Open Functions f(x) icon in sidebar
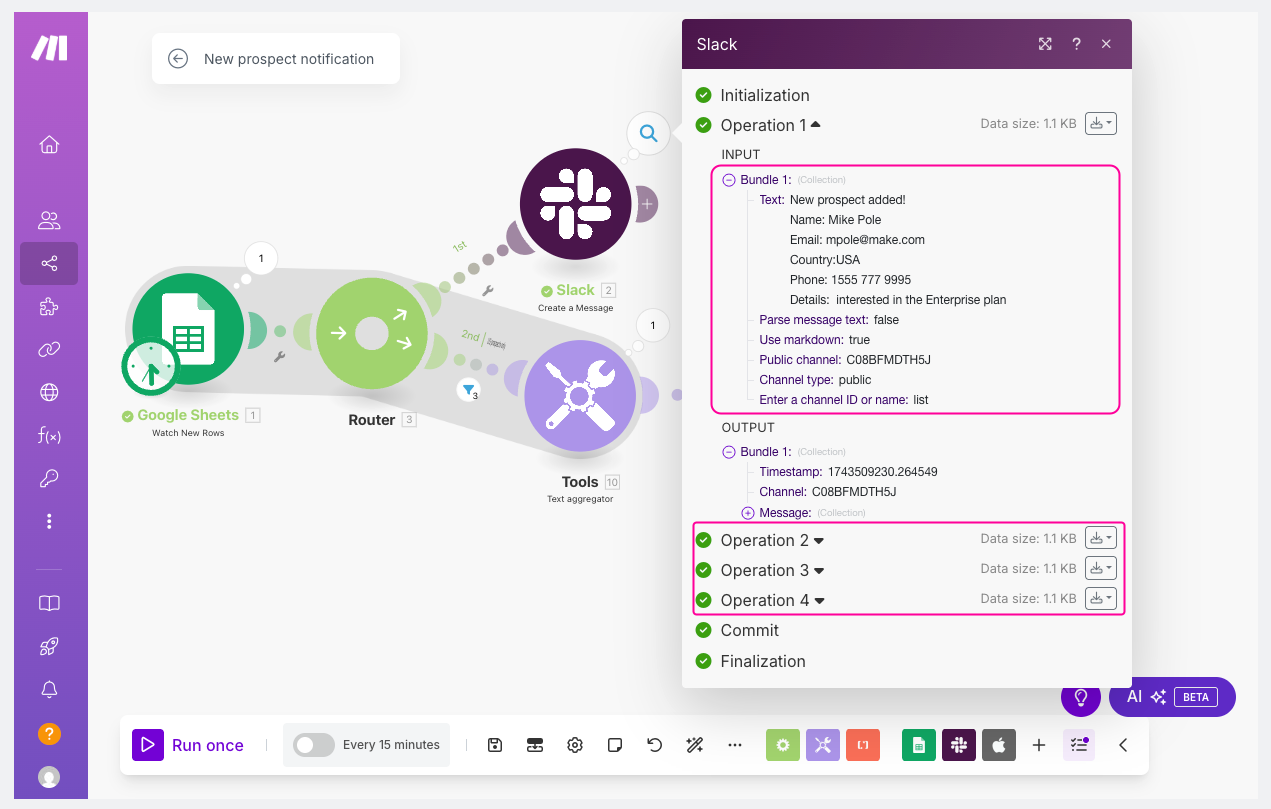Viewport: 1271px width, 809px height. click(x=49, y=435)
